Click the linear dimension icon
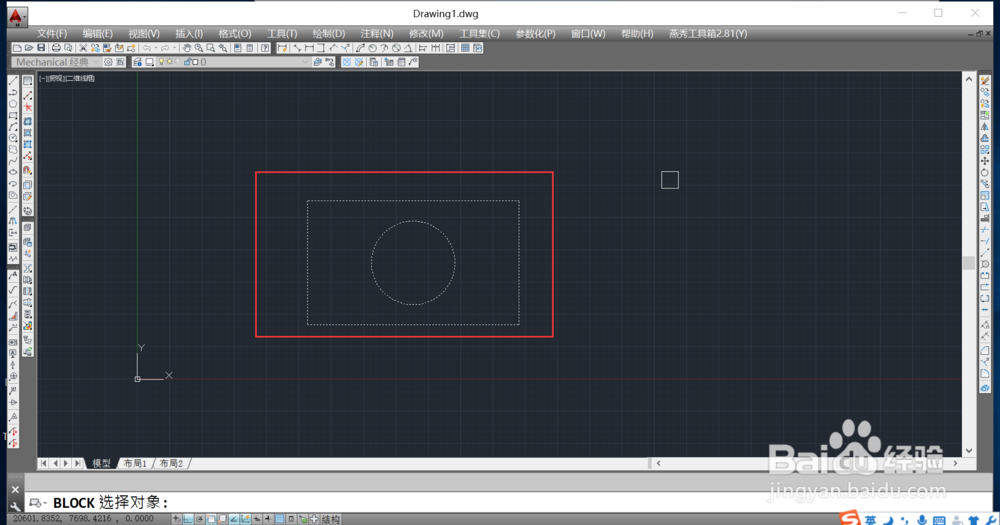Viewport: 1000px width, 525px height. tap(309, 48)
